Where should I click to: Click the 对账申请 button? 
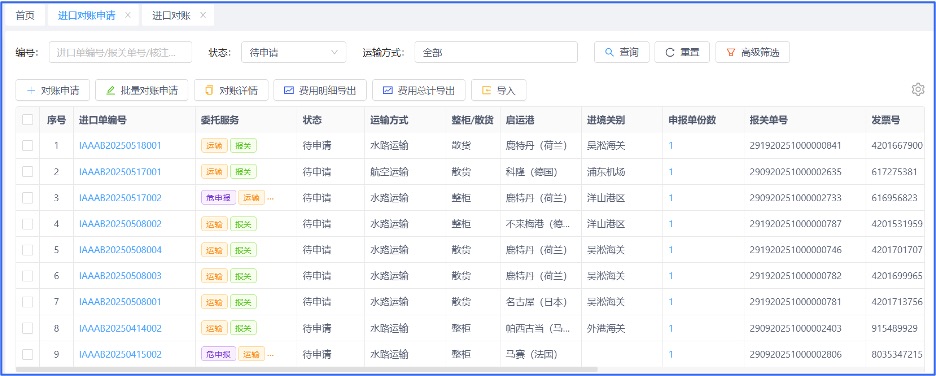coord(53,91)
